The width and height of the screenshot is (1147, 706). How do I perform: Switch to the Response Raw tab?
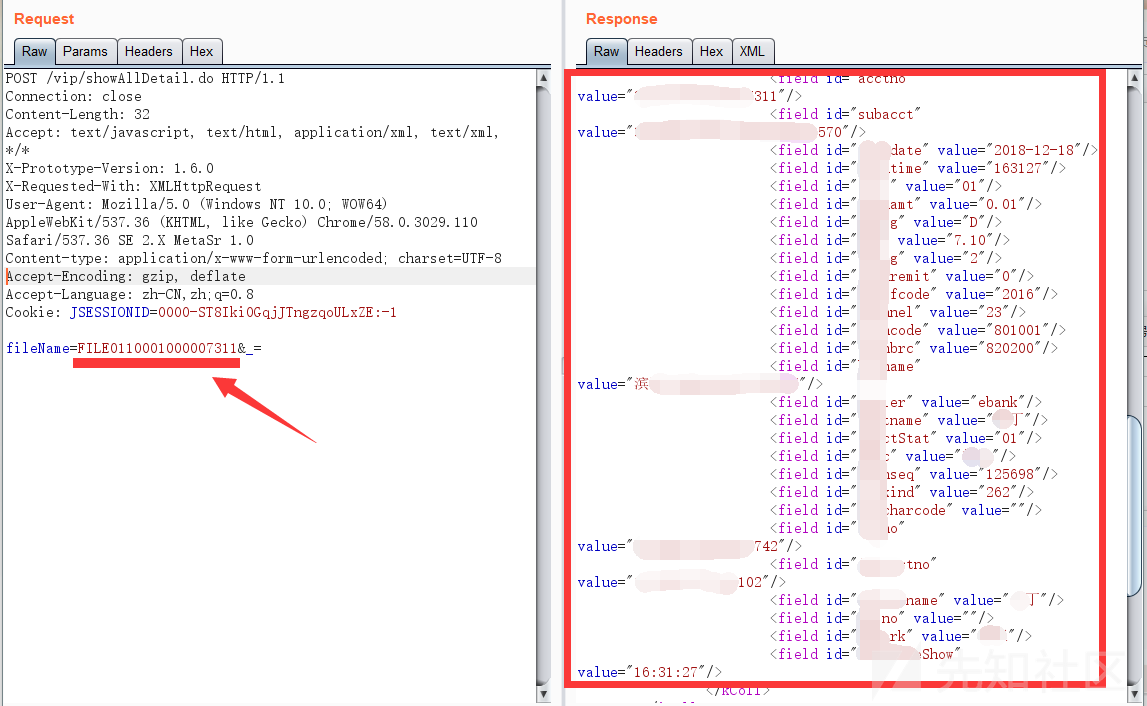pyautogui.click(x=607, y=51)
